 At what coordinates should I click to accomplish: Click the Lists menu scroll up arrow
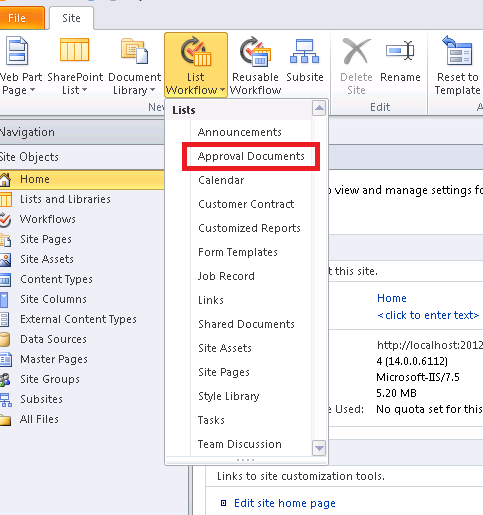coord(319,108)
